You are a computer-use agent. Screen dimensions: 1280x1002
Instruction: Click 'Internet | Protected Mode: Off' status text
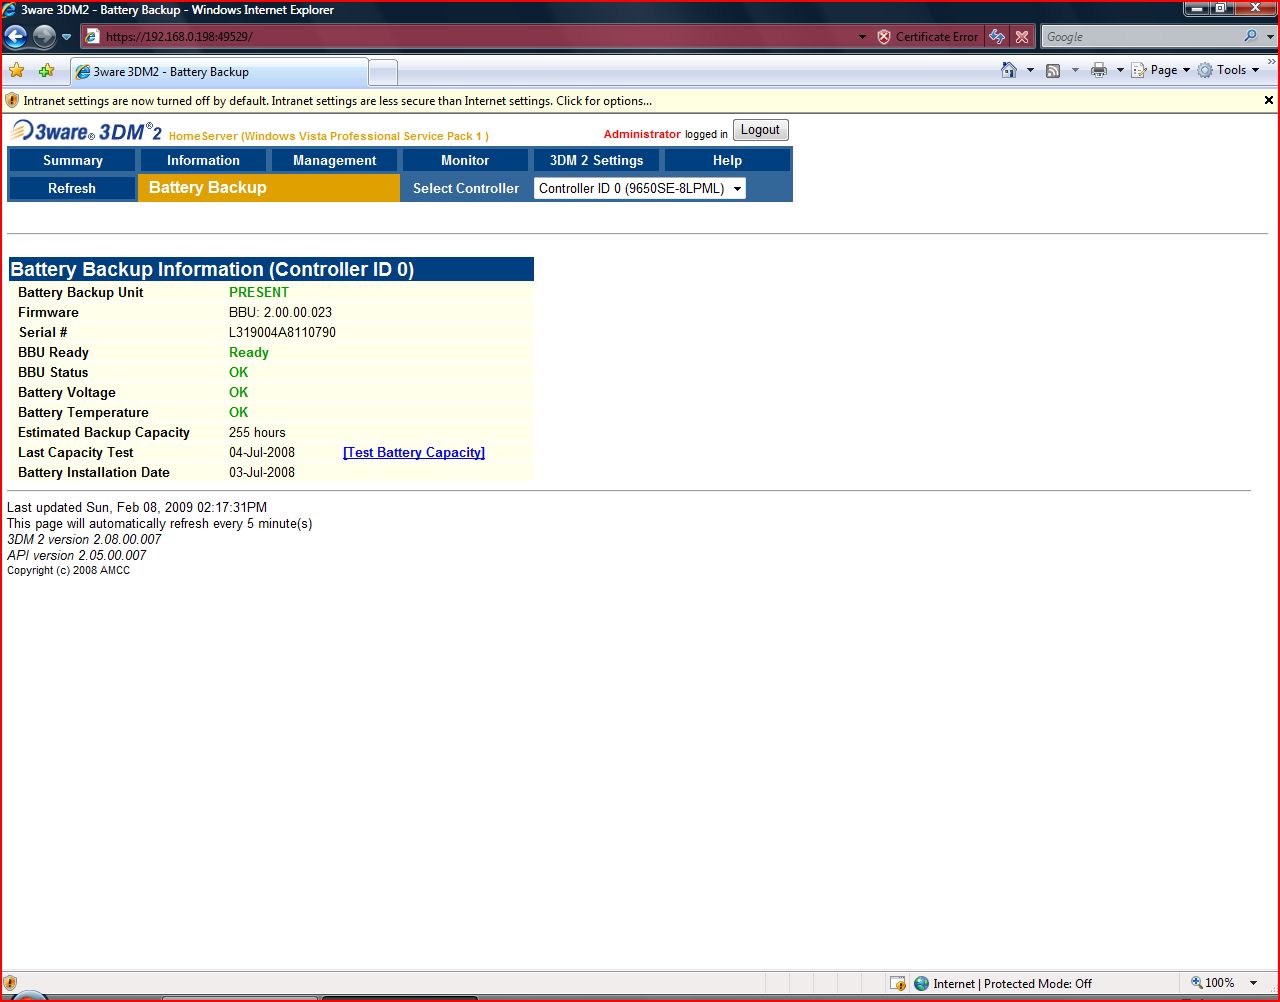1013,984
